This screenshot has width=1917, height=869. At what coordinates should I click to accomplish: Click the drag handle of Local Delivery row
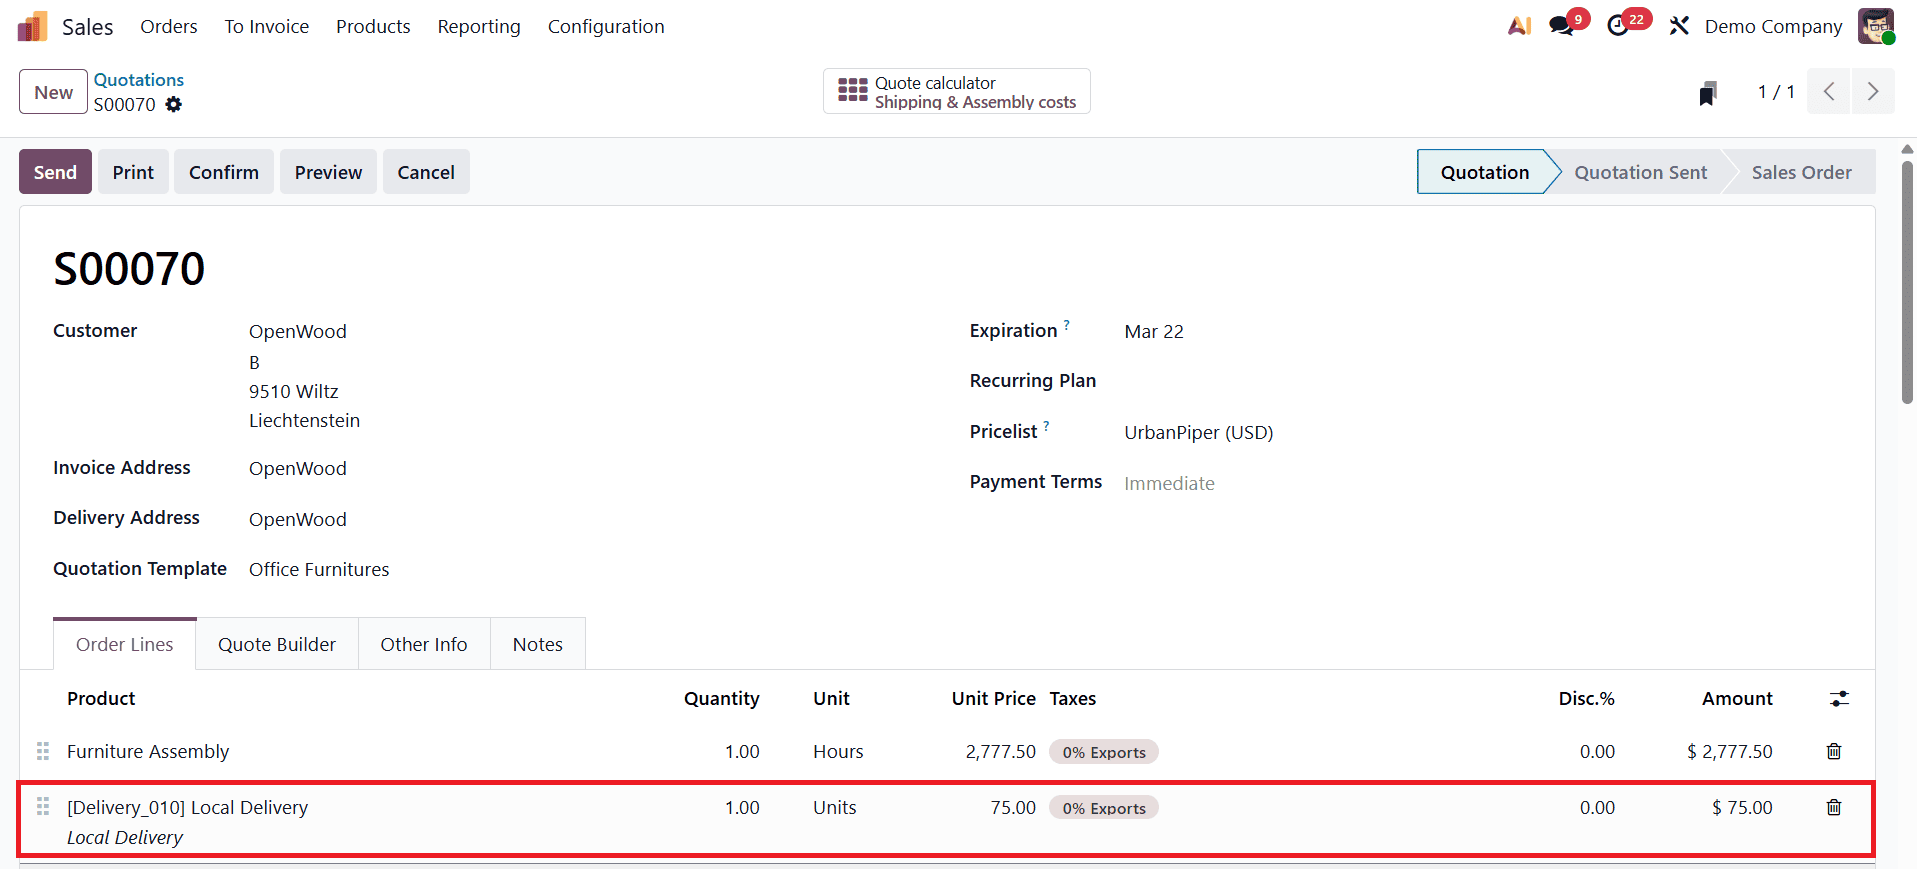click(43, 806)
